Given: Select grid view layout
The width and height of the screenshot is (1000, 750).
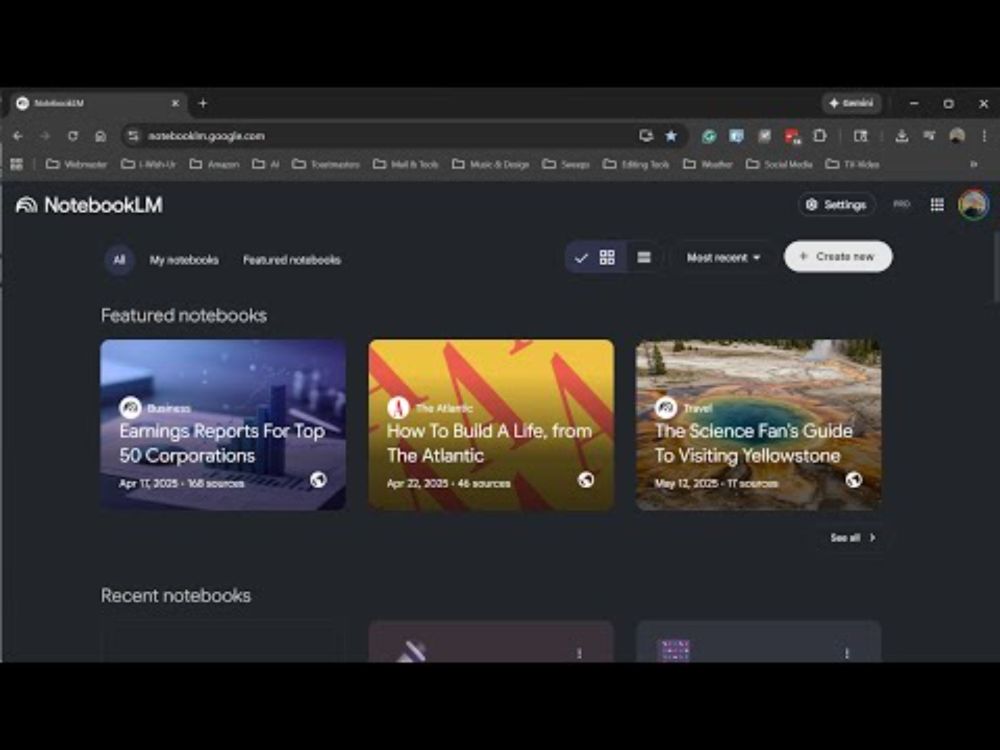Looking at the screenshot, I should pyautogui.click(x=598, y=258).
